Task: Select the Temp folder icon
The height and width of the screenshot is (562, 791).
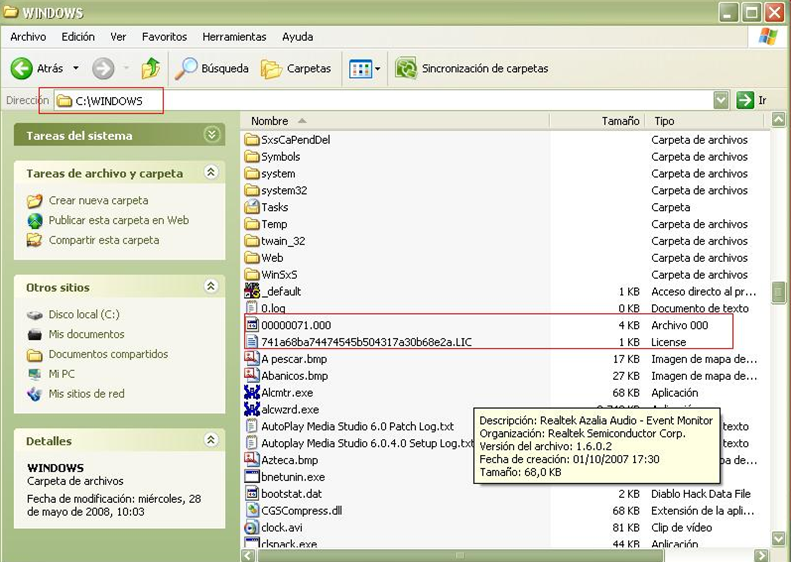Action: (252, 224)
